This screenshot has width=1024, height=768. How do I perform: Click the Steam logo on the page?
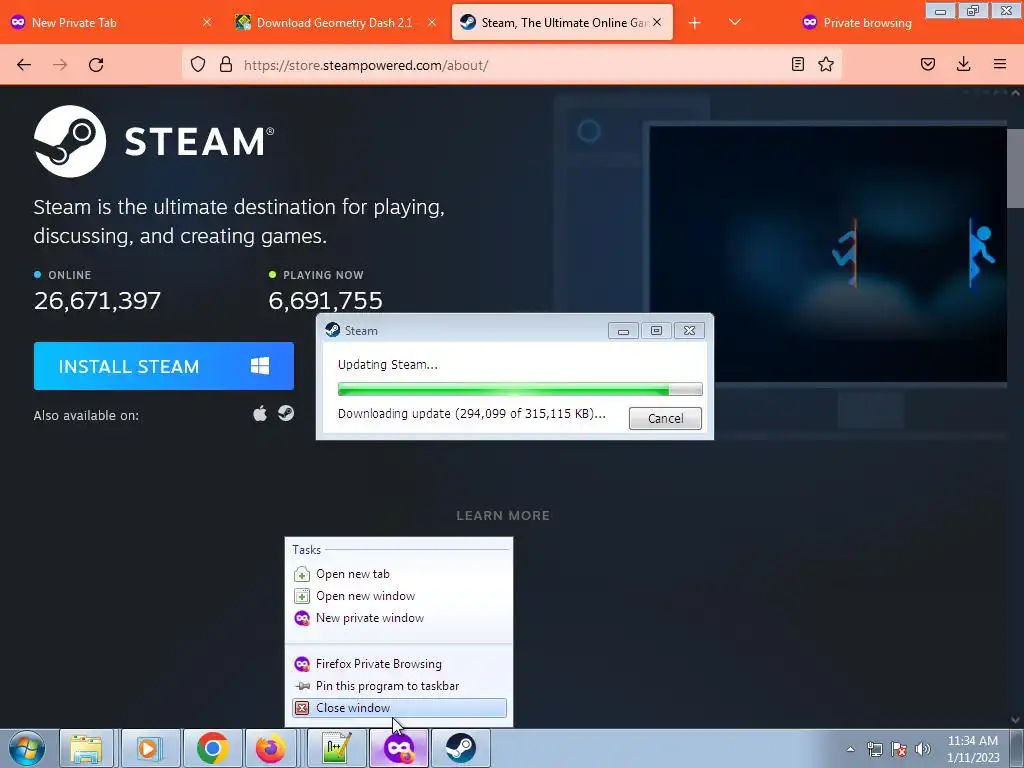pyautogui.click(x=154, y=141)
